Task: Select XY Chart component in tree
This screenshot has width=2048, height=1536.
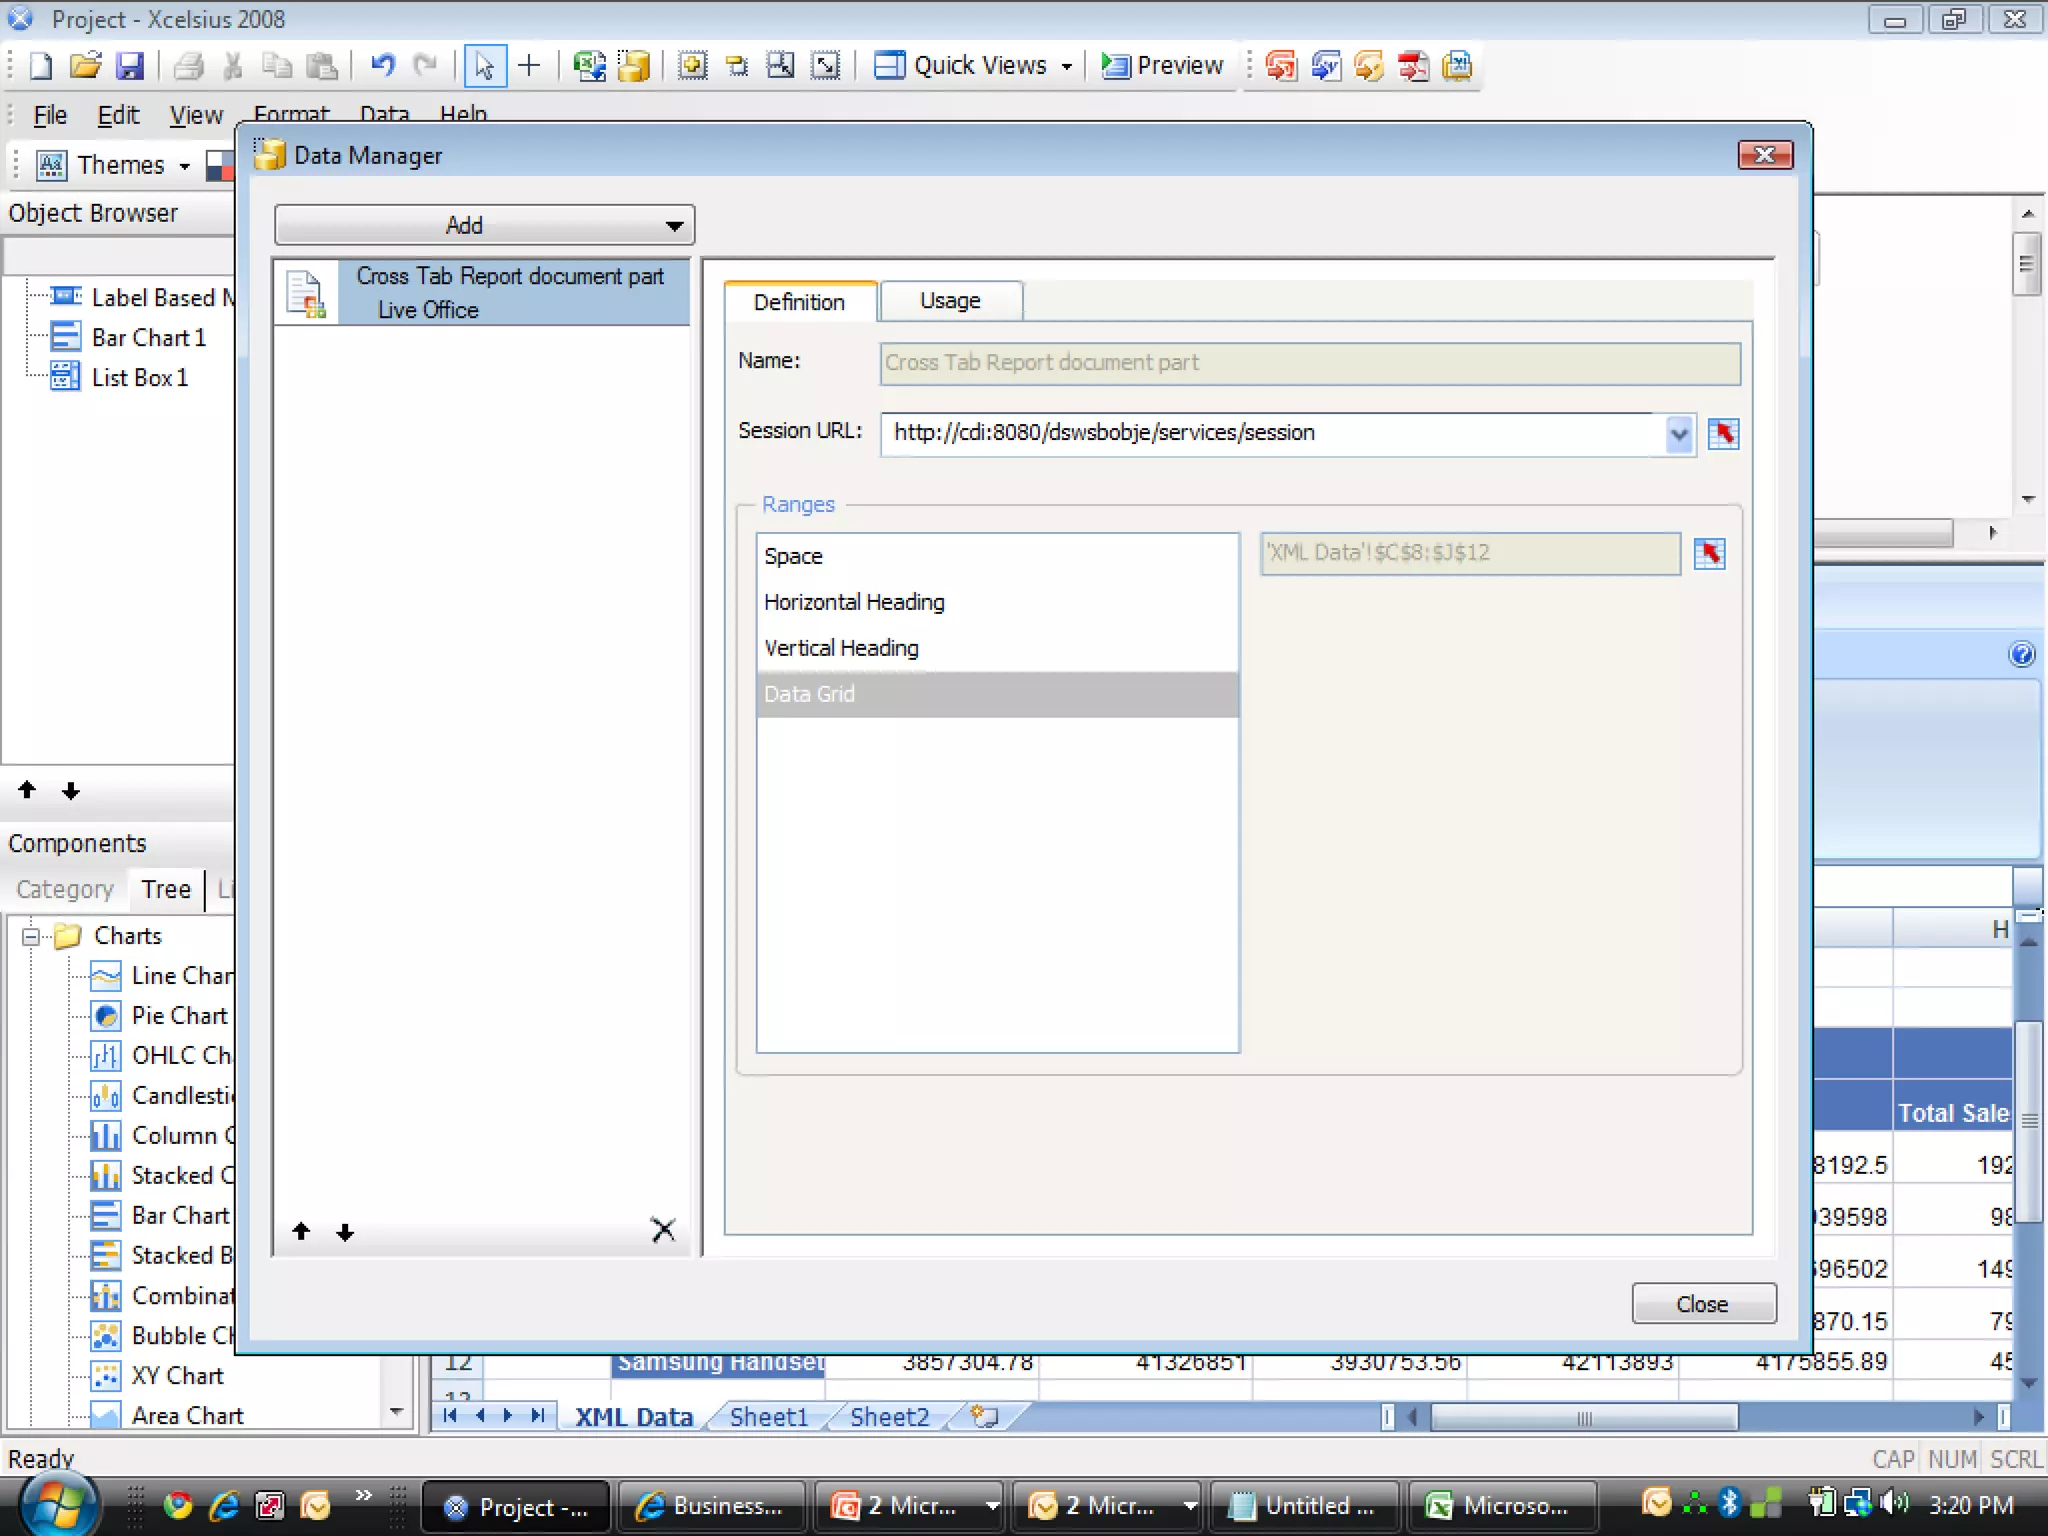Action: point(177,1376)
